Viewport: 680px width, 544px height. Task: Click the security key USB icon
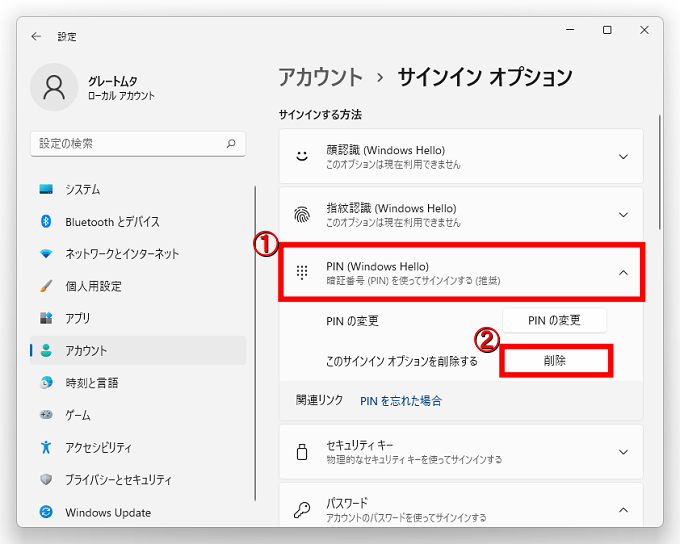tap(302, 452)
